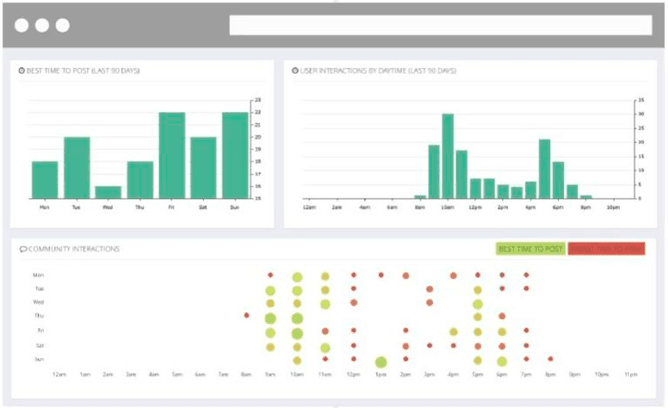Click the first window control dot
668x408 pixels.
click(x=21, y=26)
